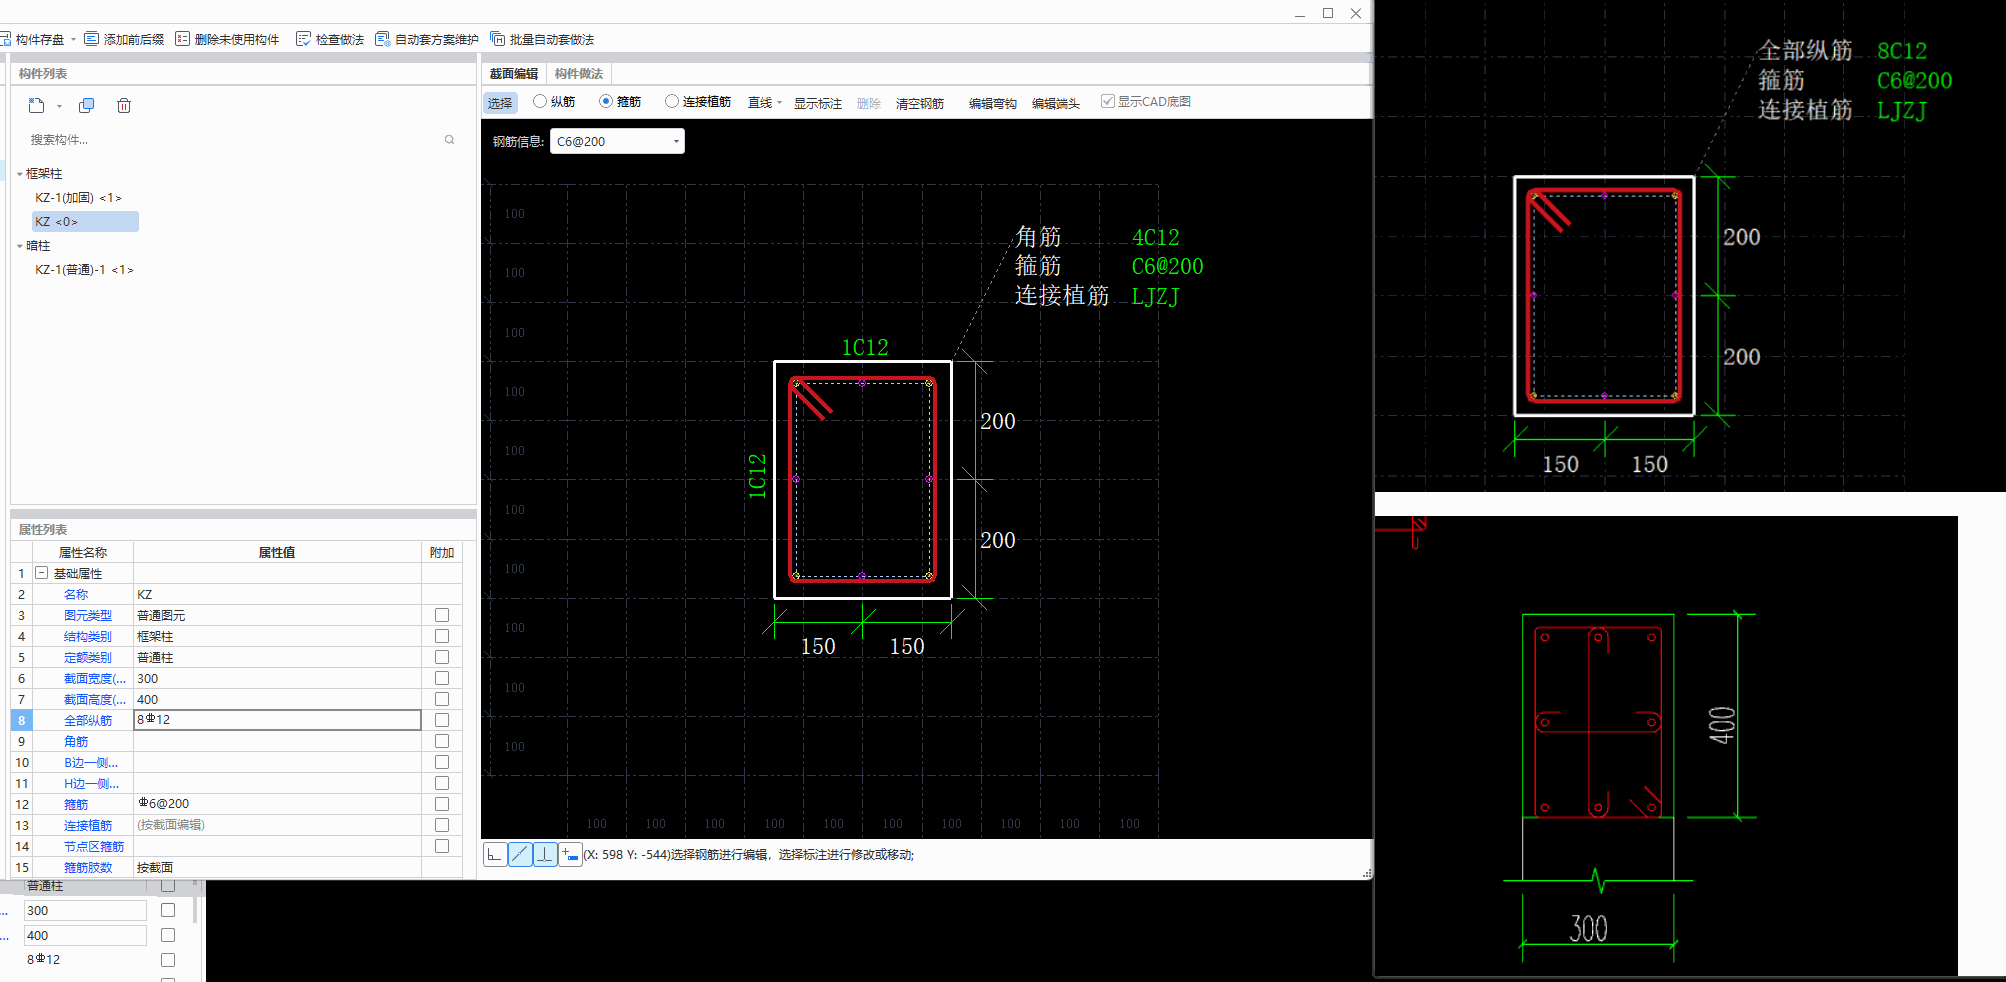Screen dimensions: 2006x982
Task: Click the 全部纵筋 value field 8⏀12
Action: (277, 720)
